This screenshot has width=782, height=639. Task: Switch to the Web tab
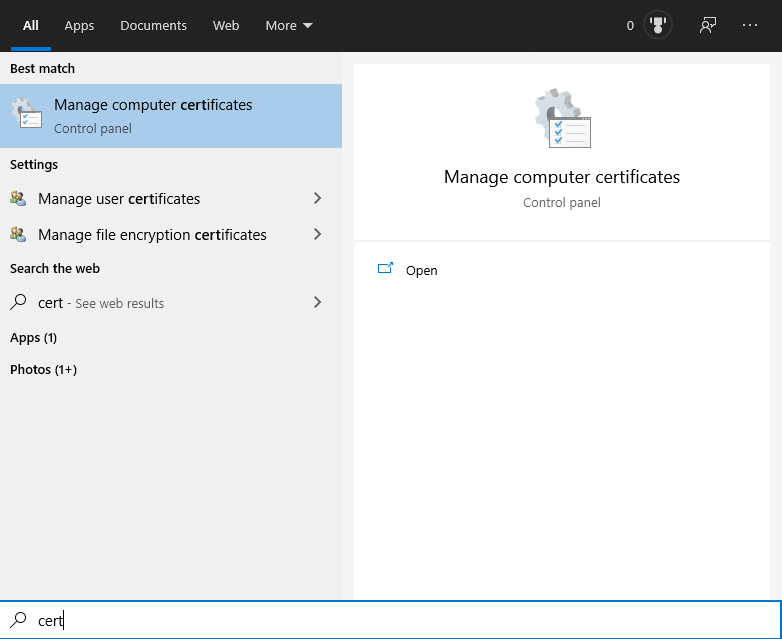click(x=226, y=25)
